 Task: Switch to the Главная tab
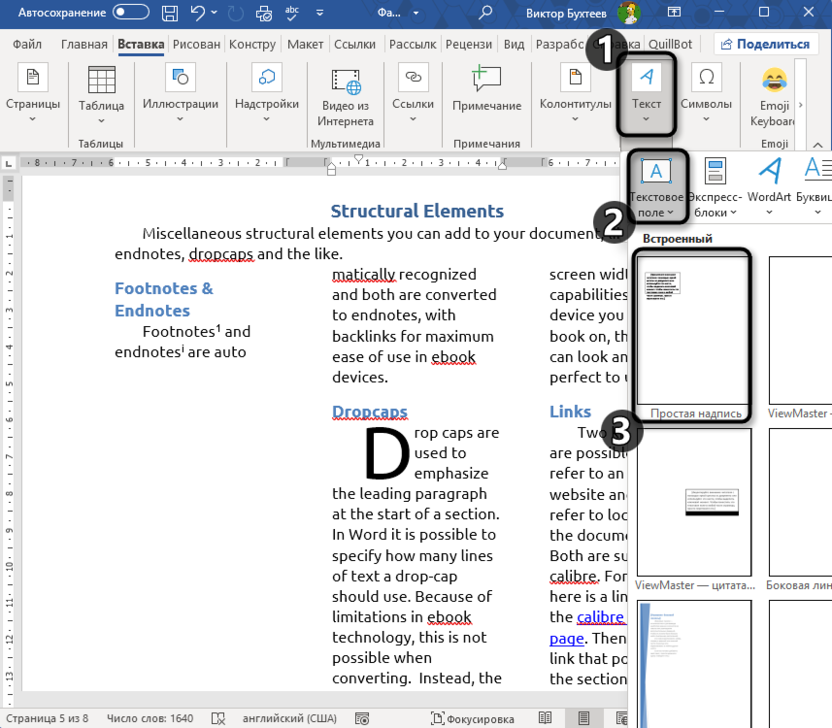point(84,45)
